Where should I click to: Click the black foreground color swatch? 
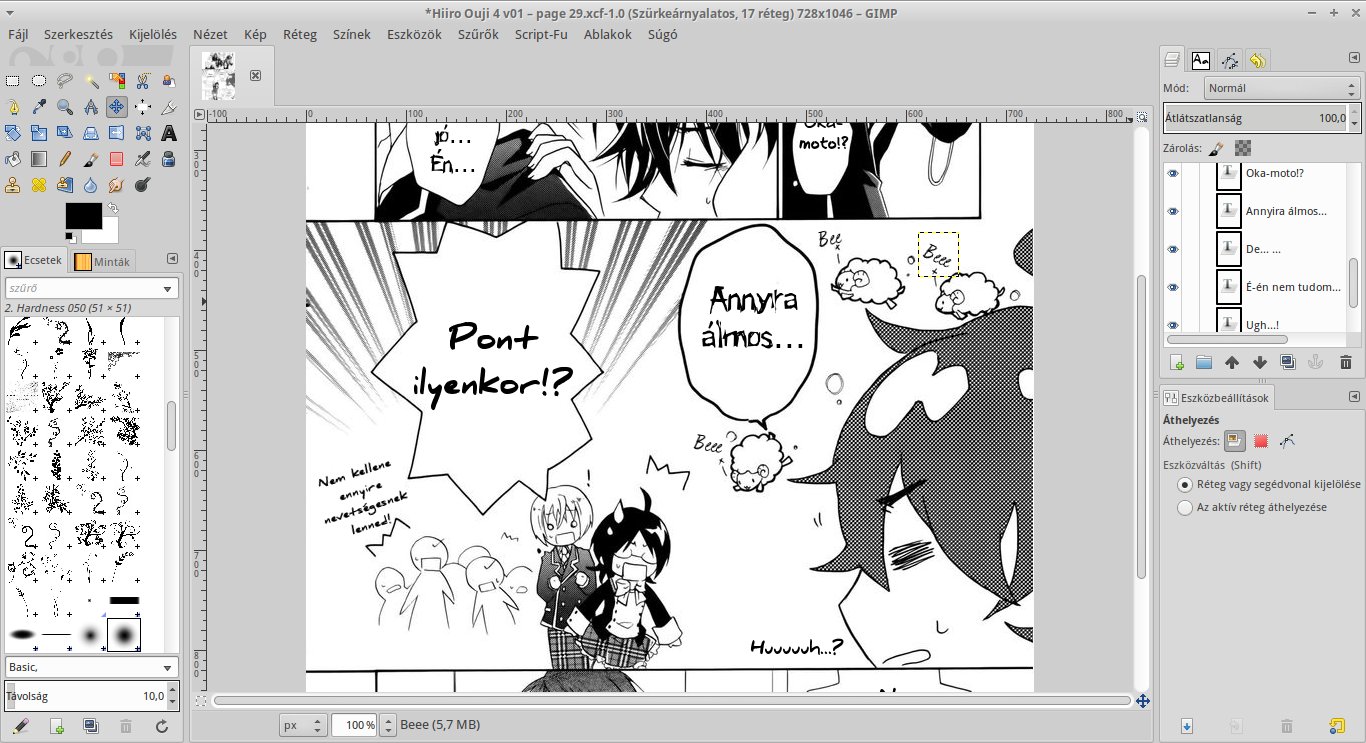click(83, 216)
